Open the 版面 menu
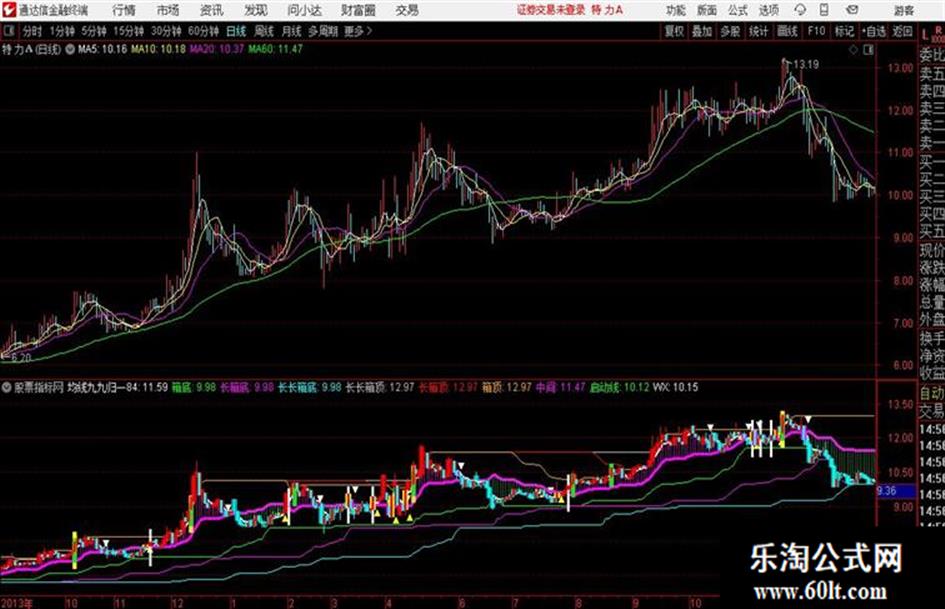The image size is (945, 609). click(x=707, y=10)
